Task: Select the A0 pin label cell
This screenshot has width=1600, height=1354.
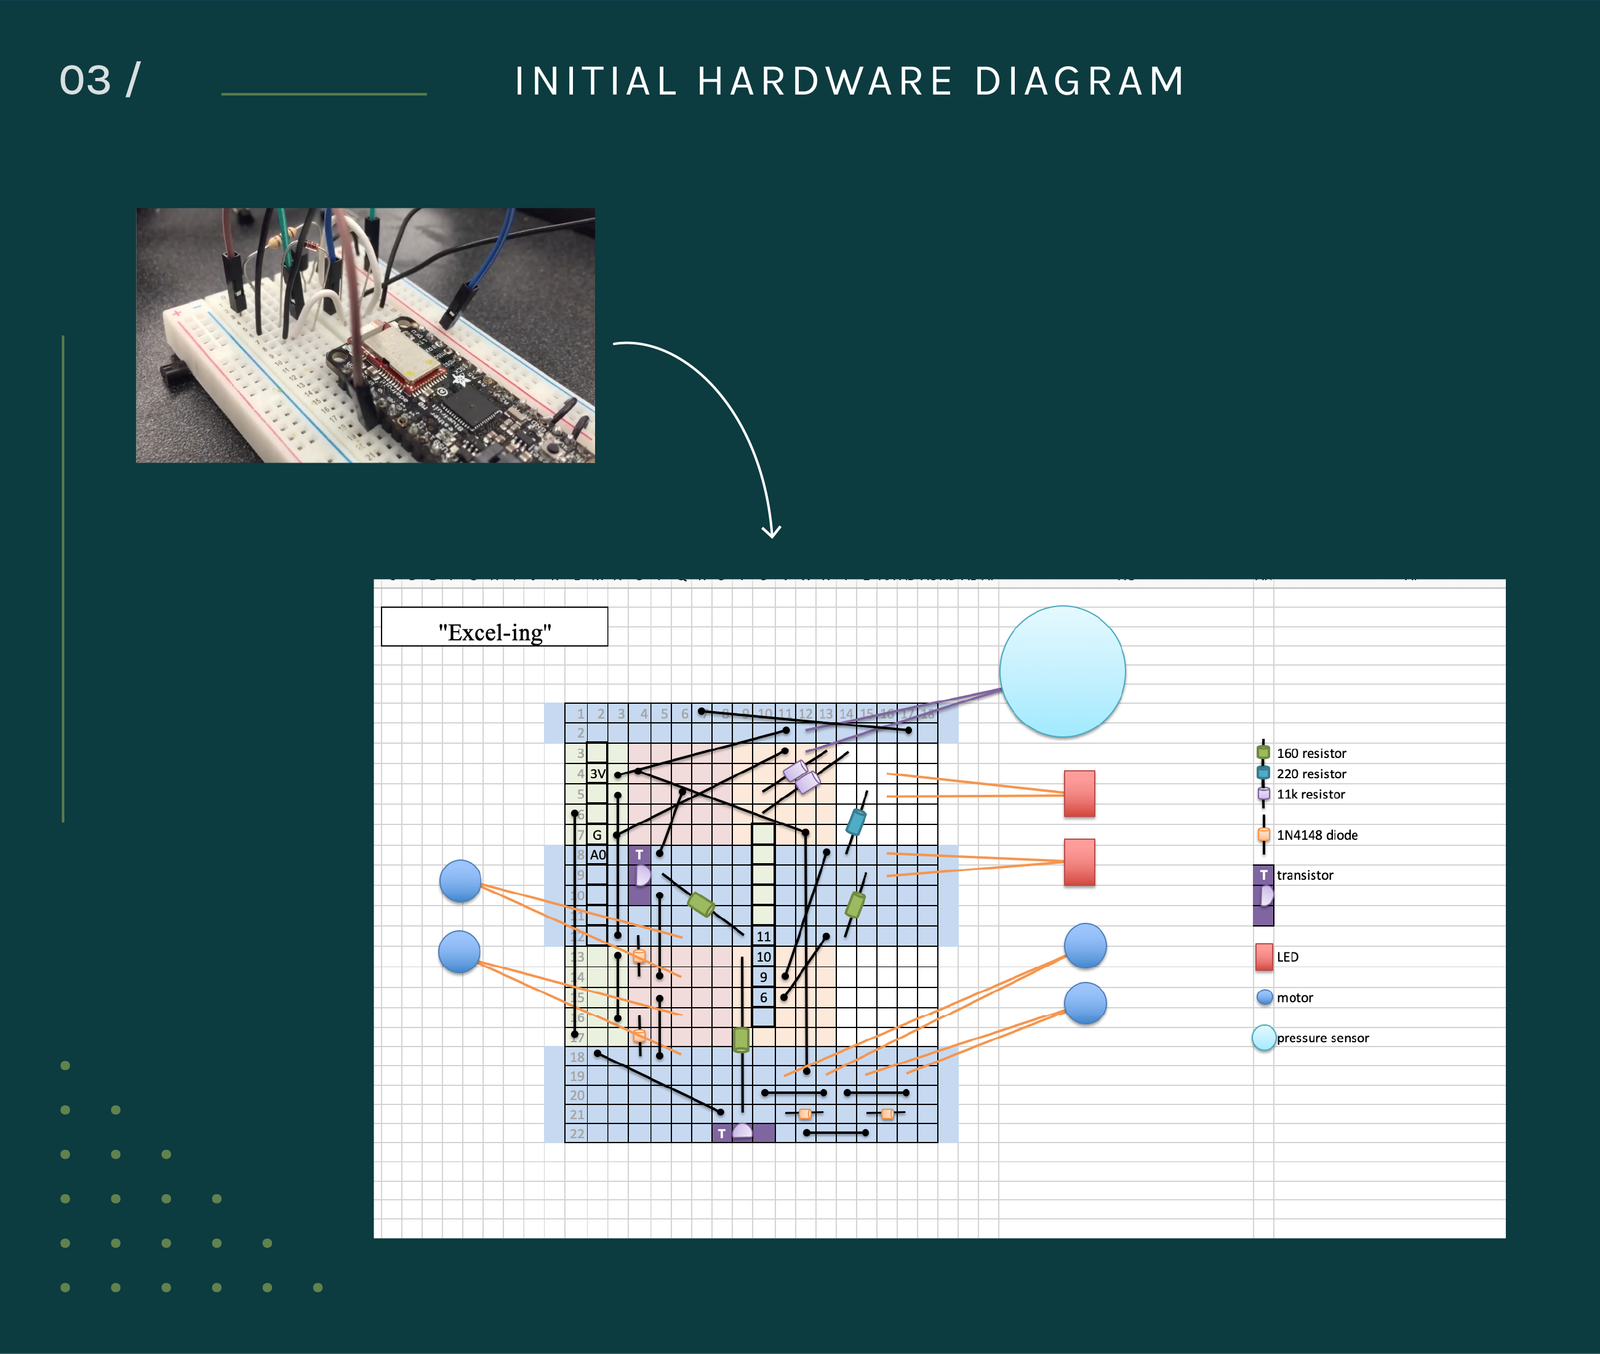Action: pyautogui.click(x=597, y=854)
